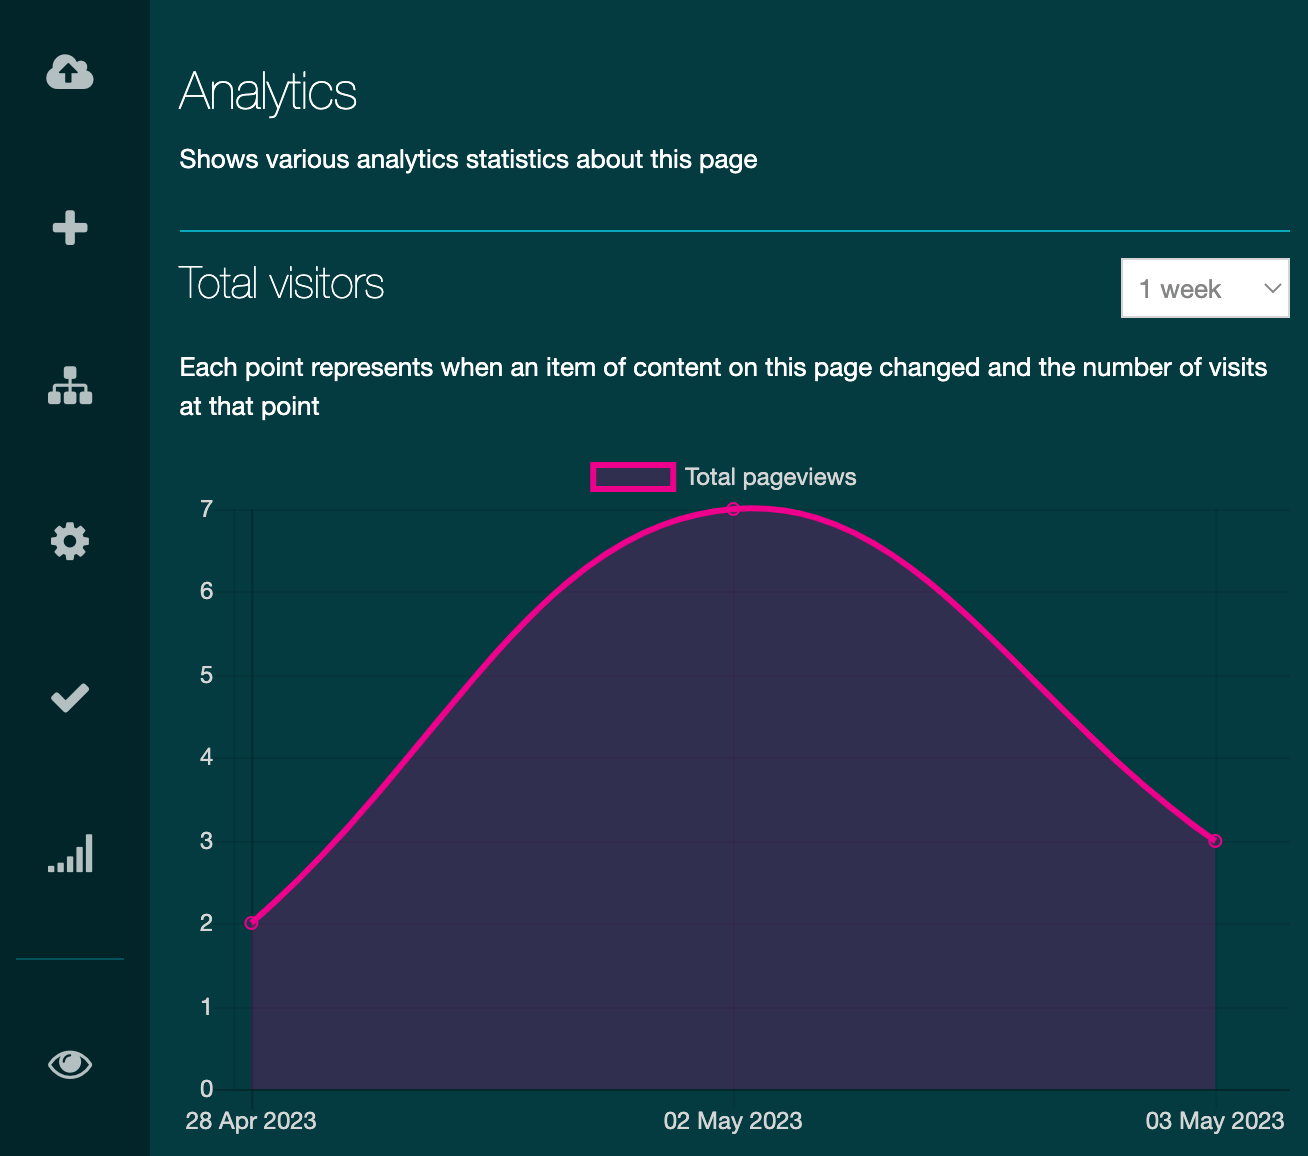
Task: Toggle preview with the eye icon
Action: (x=70, y=1064)
